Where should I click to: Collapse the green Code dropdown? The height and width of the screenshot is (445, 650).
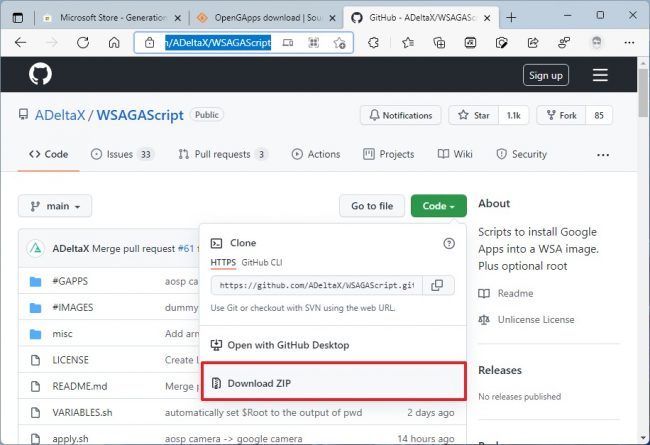439,206
